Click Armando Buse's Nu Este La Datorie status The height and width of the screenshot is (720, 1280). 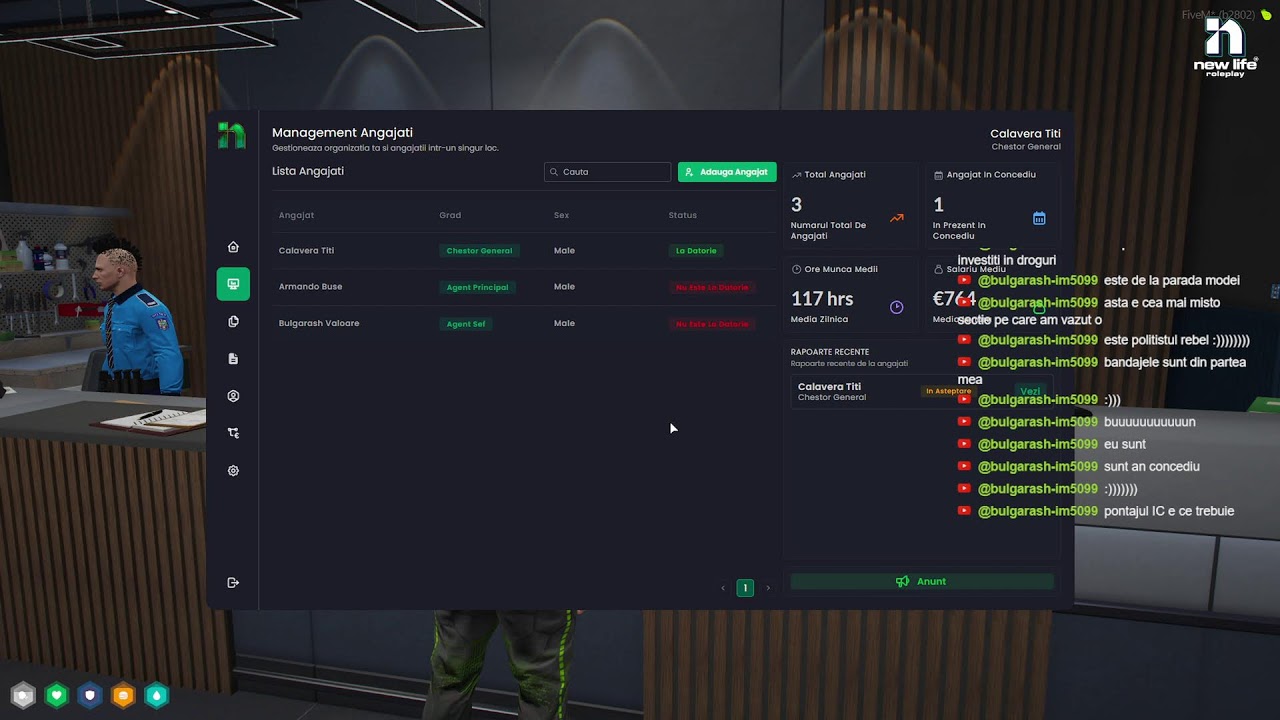click(x=712, y=287)
